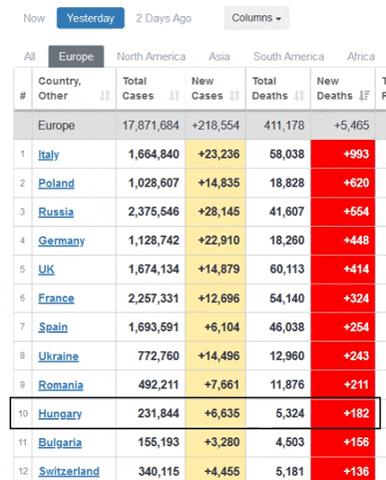386x480 pixels.
Task: Switch to the Now data view
Action: (34, 18)
